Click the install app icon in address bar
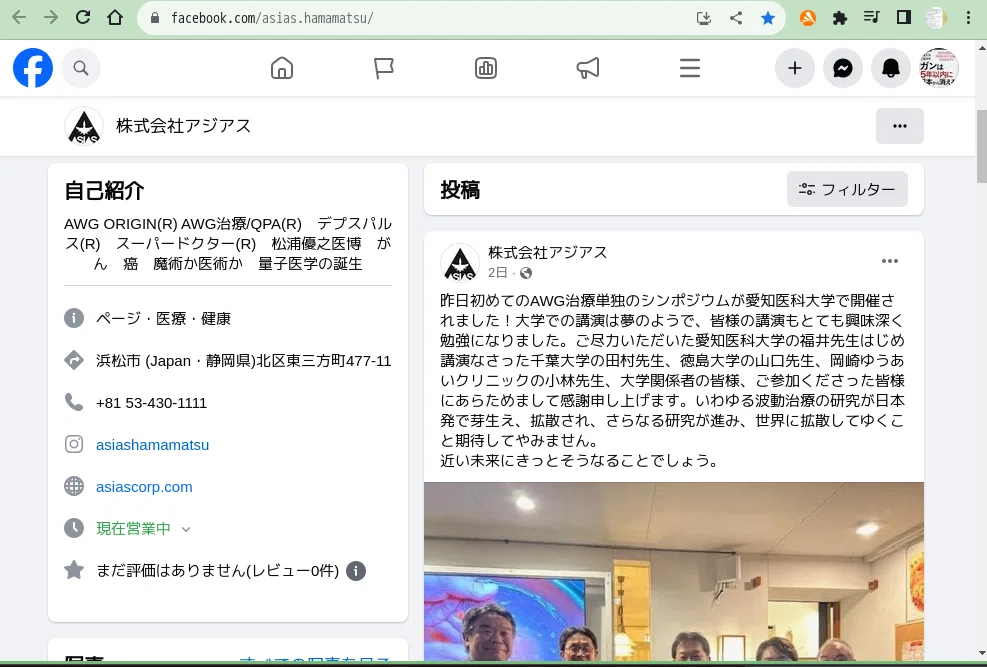Screen dimensions: 987x667 pos(704,18)
